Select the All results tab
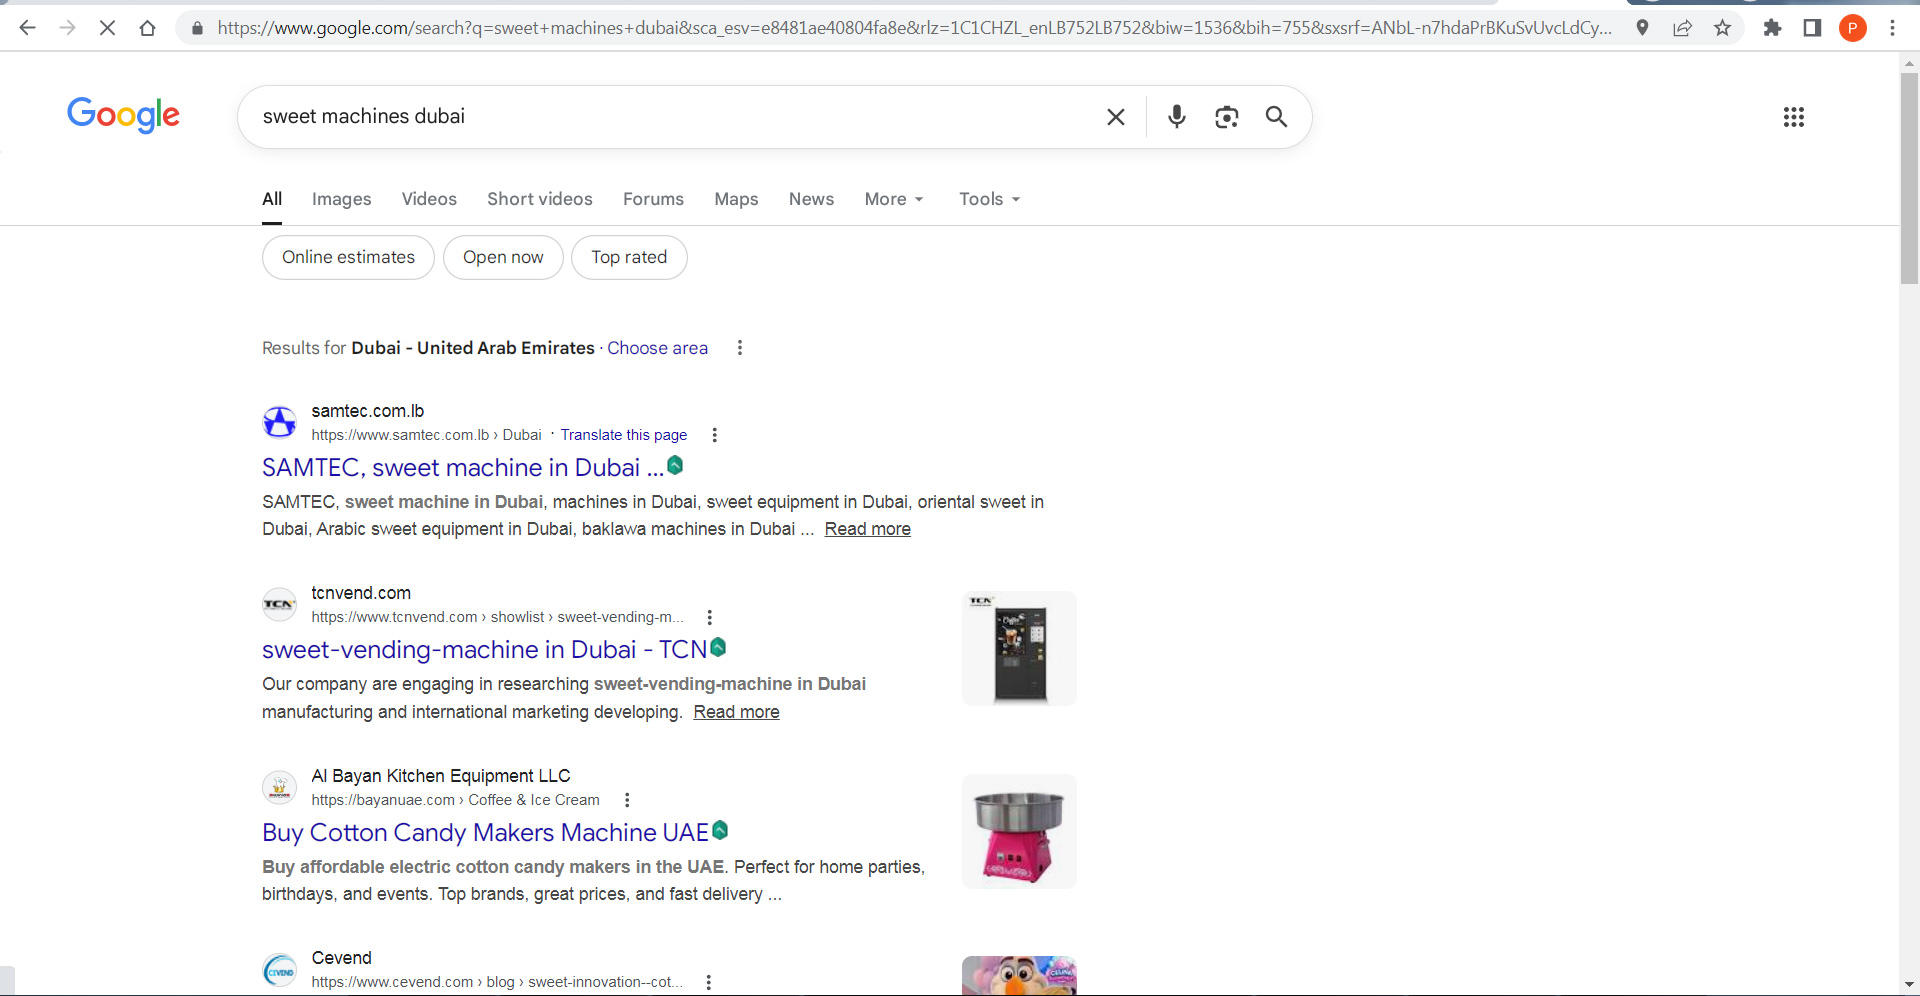Screen dimensions: 1920x996 (x=272, y=199)
